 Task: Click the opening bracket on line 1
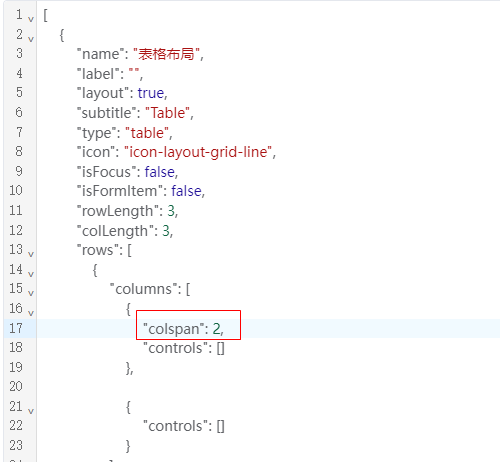45,15
